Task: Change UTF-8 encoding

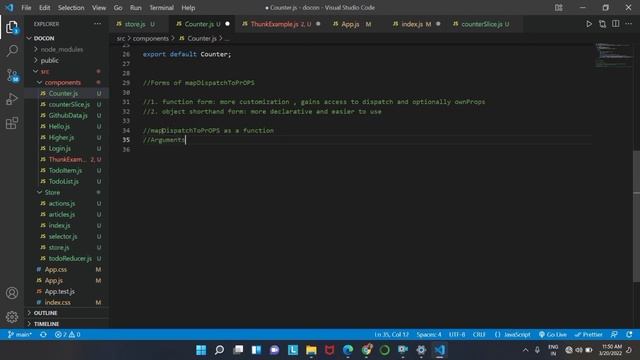Action: point(457,334)
